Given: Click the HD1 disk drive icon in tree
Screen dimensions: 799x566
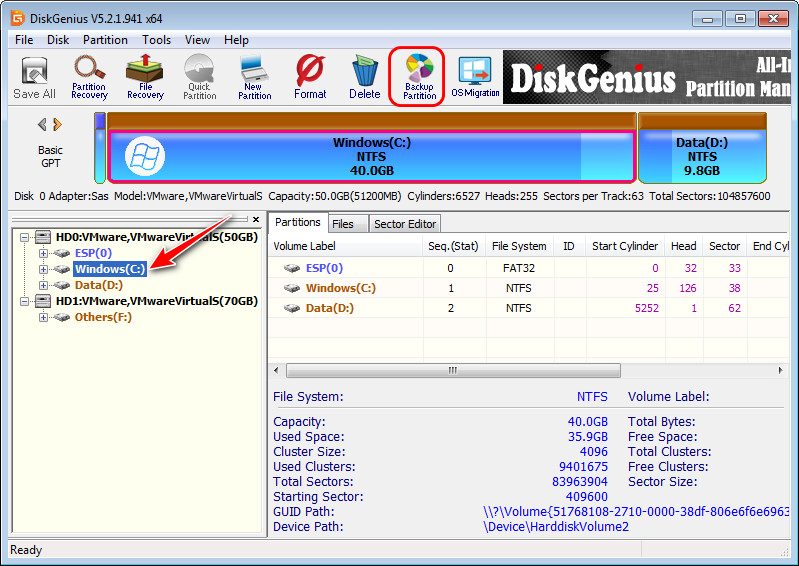Looking at the screenshot, I should click(43, 301).
